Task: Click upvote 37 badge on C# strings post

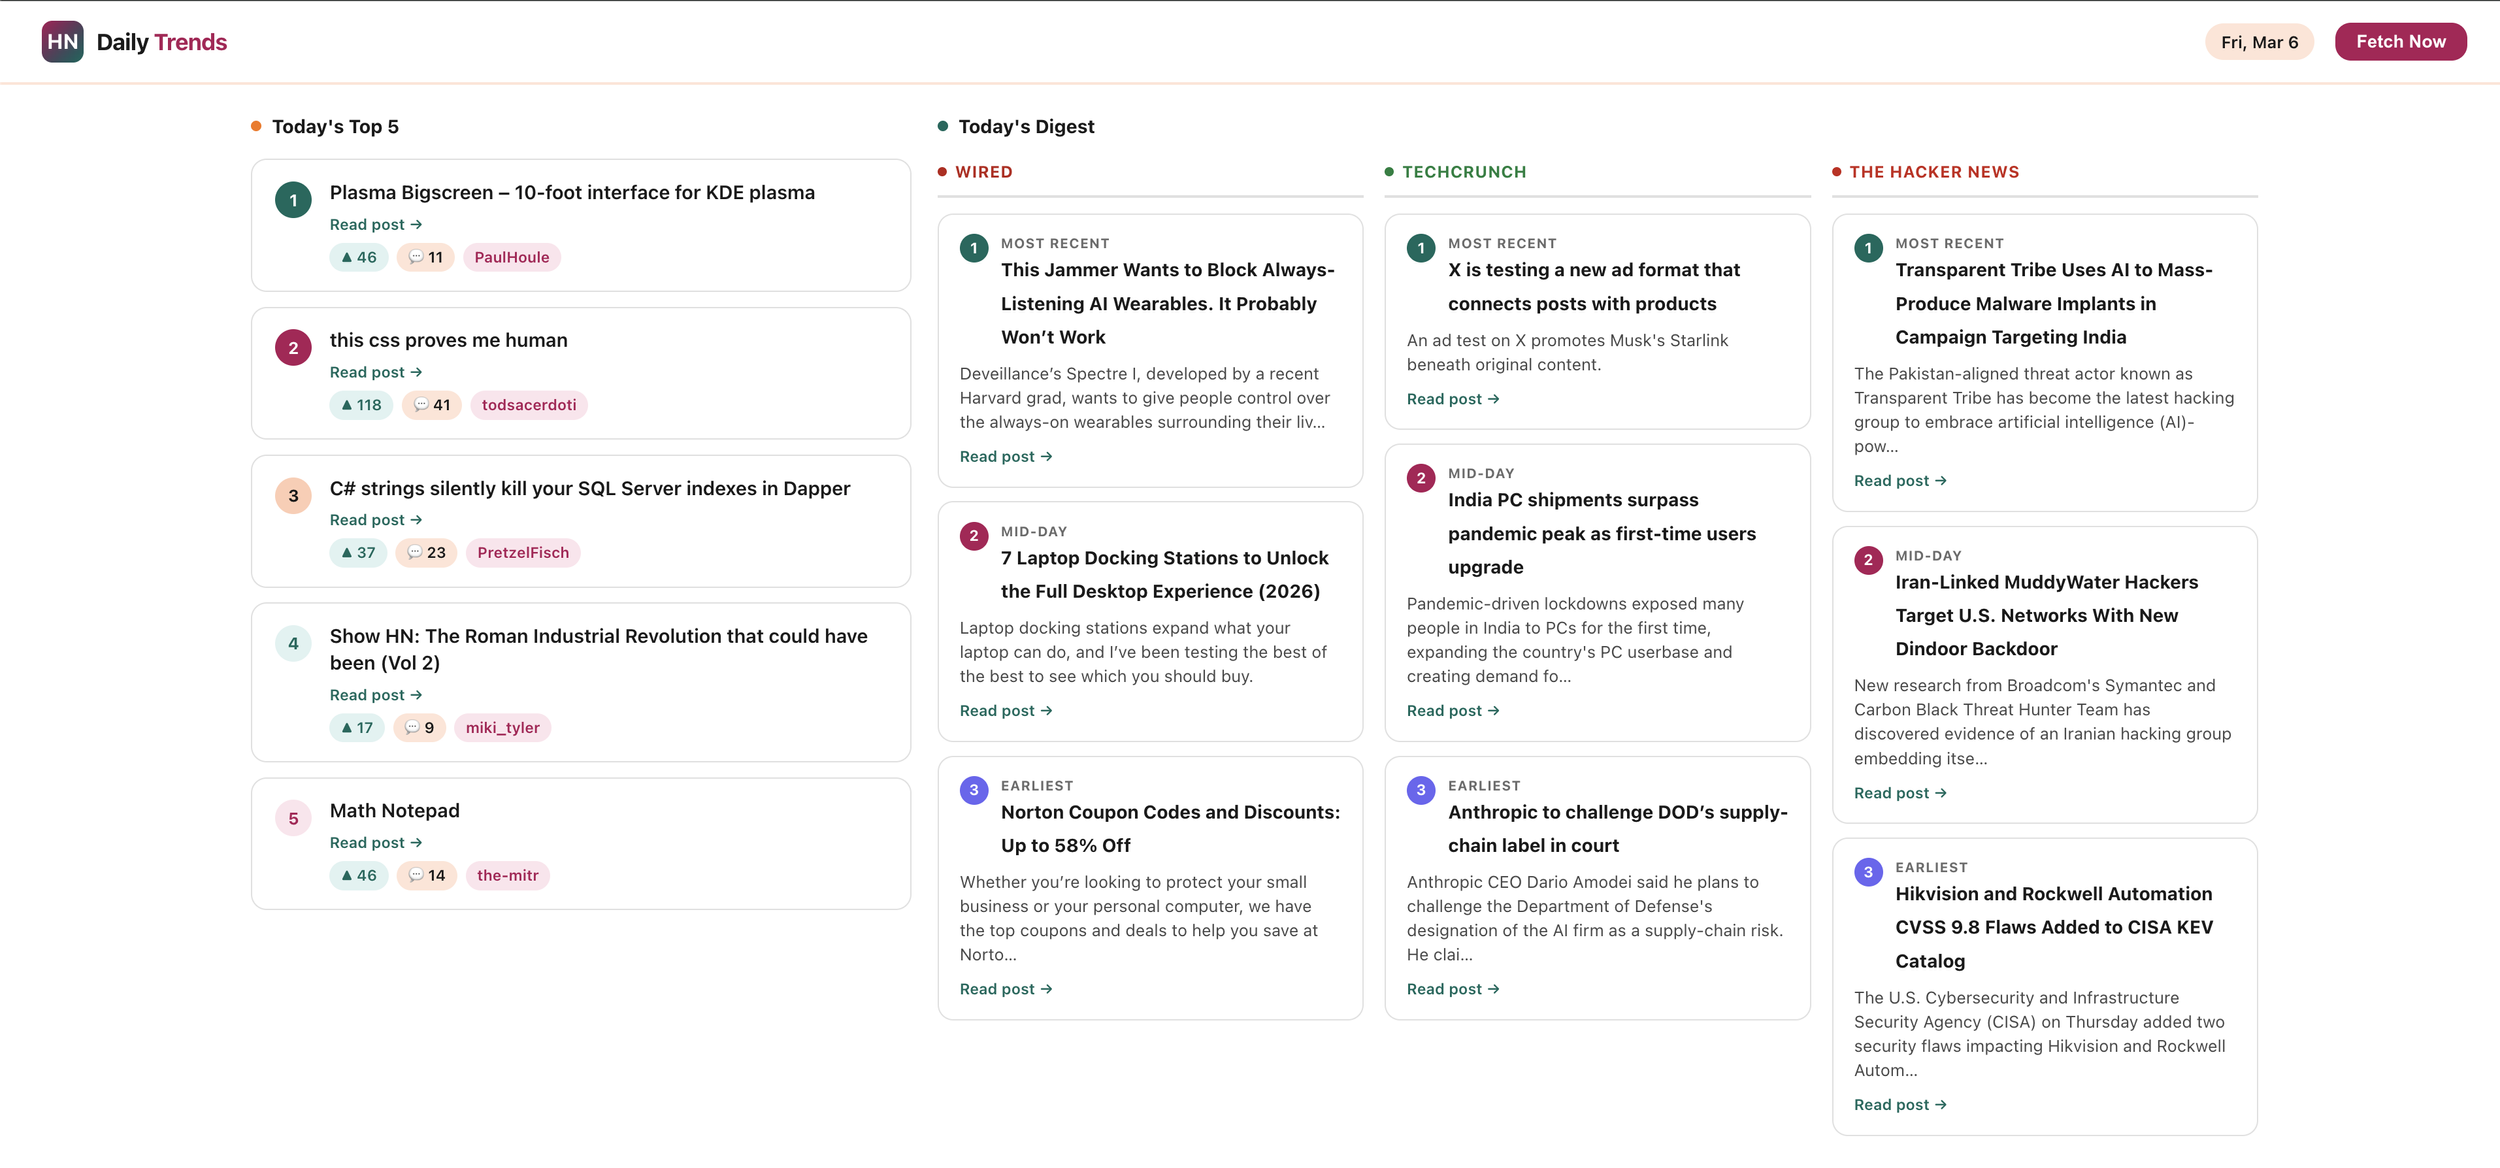Action: point(358,553)
